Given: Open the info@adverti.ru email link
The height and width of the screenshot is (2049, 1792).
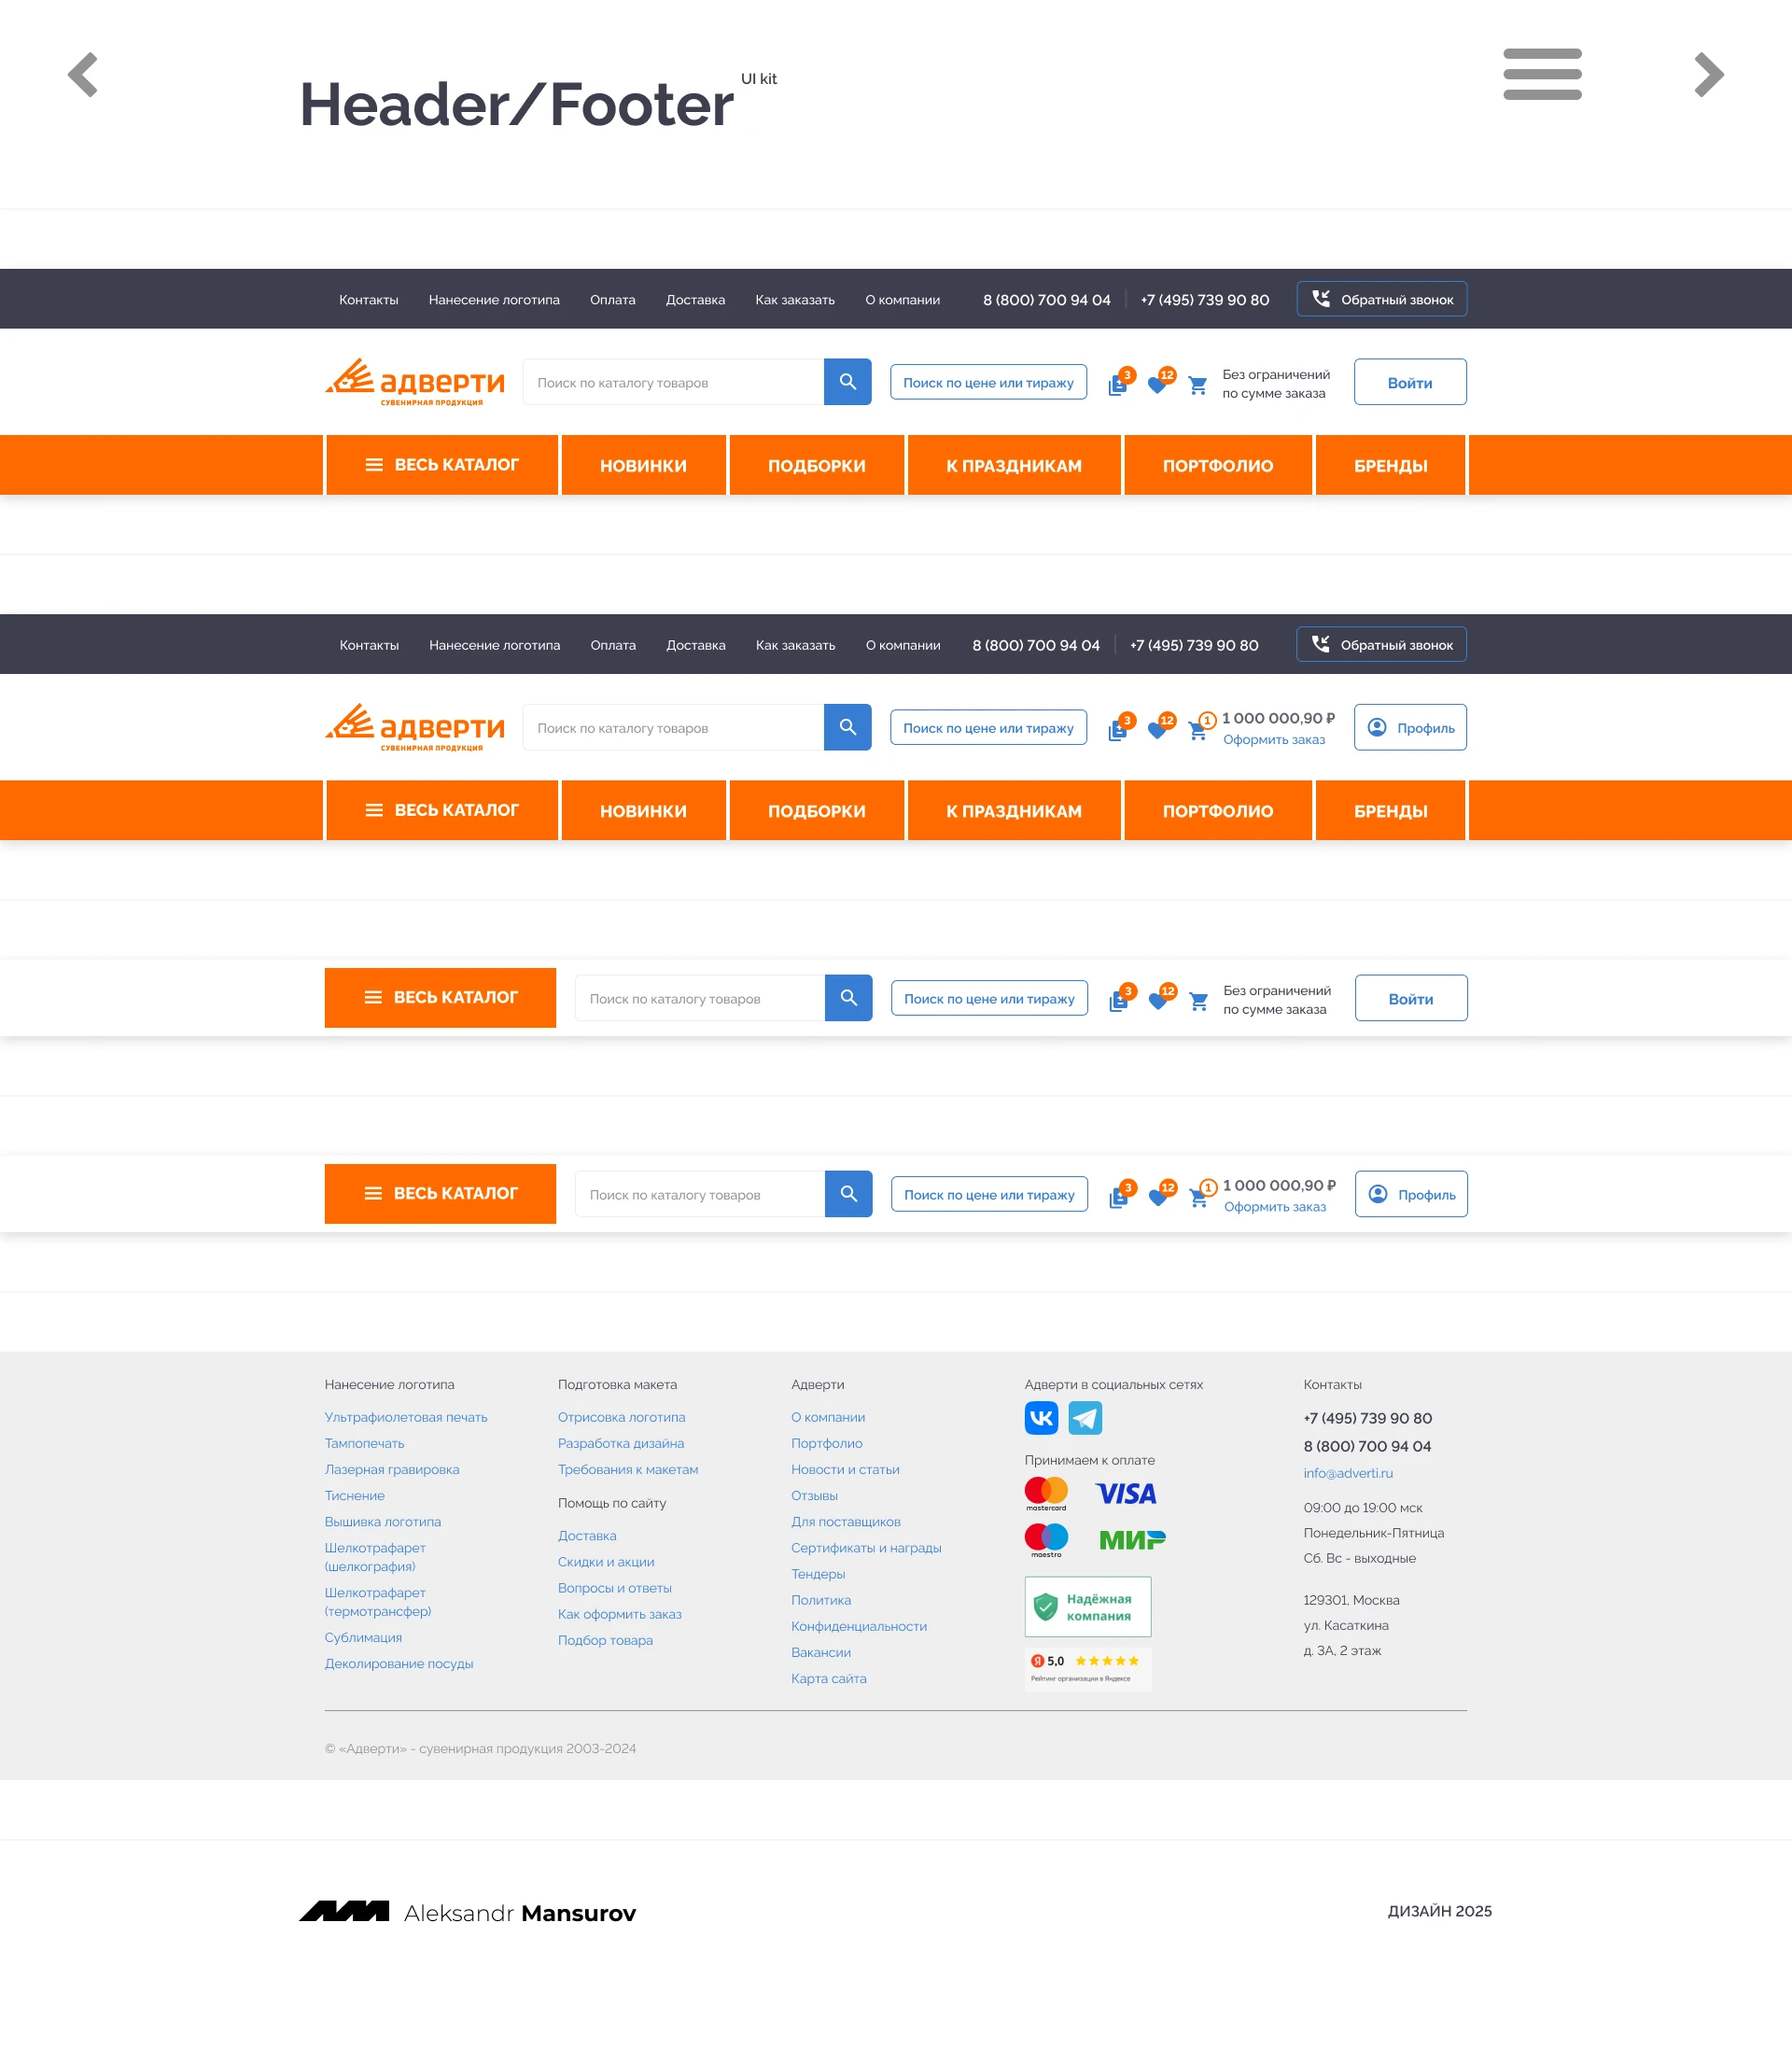Looking at the screenshot, I should coord(1347,1473).
